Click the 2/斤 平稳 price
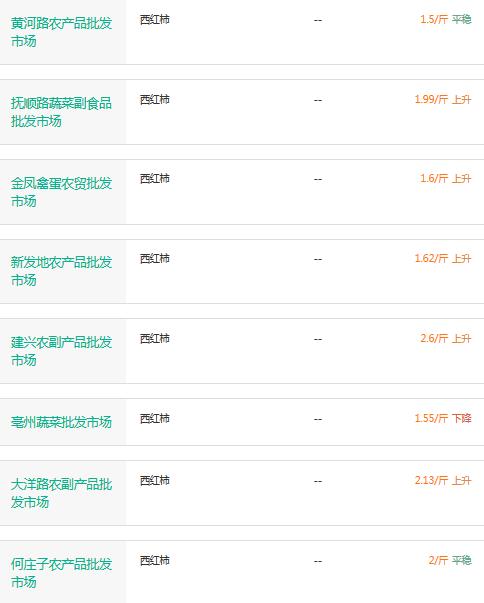484x603 pixels. tap(450, 560)
